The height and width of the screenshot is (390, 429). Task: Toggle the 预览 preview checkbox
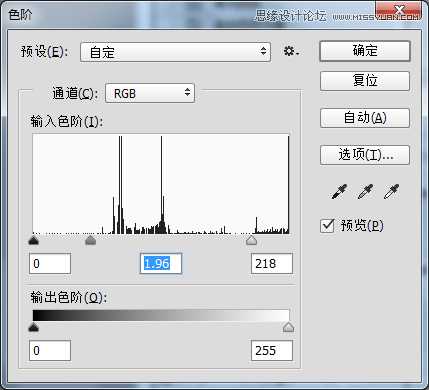pyautogui.click(x=327, y=226)
